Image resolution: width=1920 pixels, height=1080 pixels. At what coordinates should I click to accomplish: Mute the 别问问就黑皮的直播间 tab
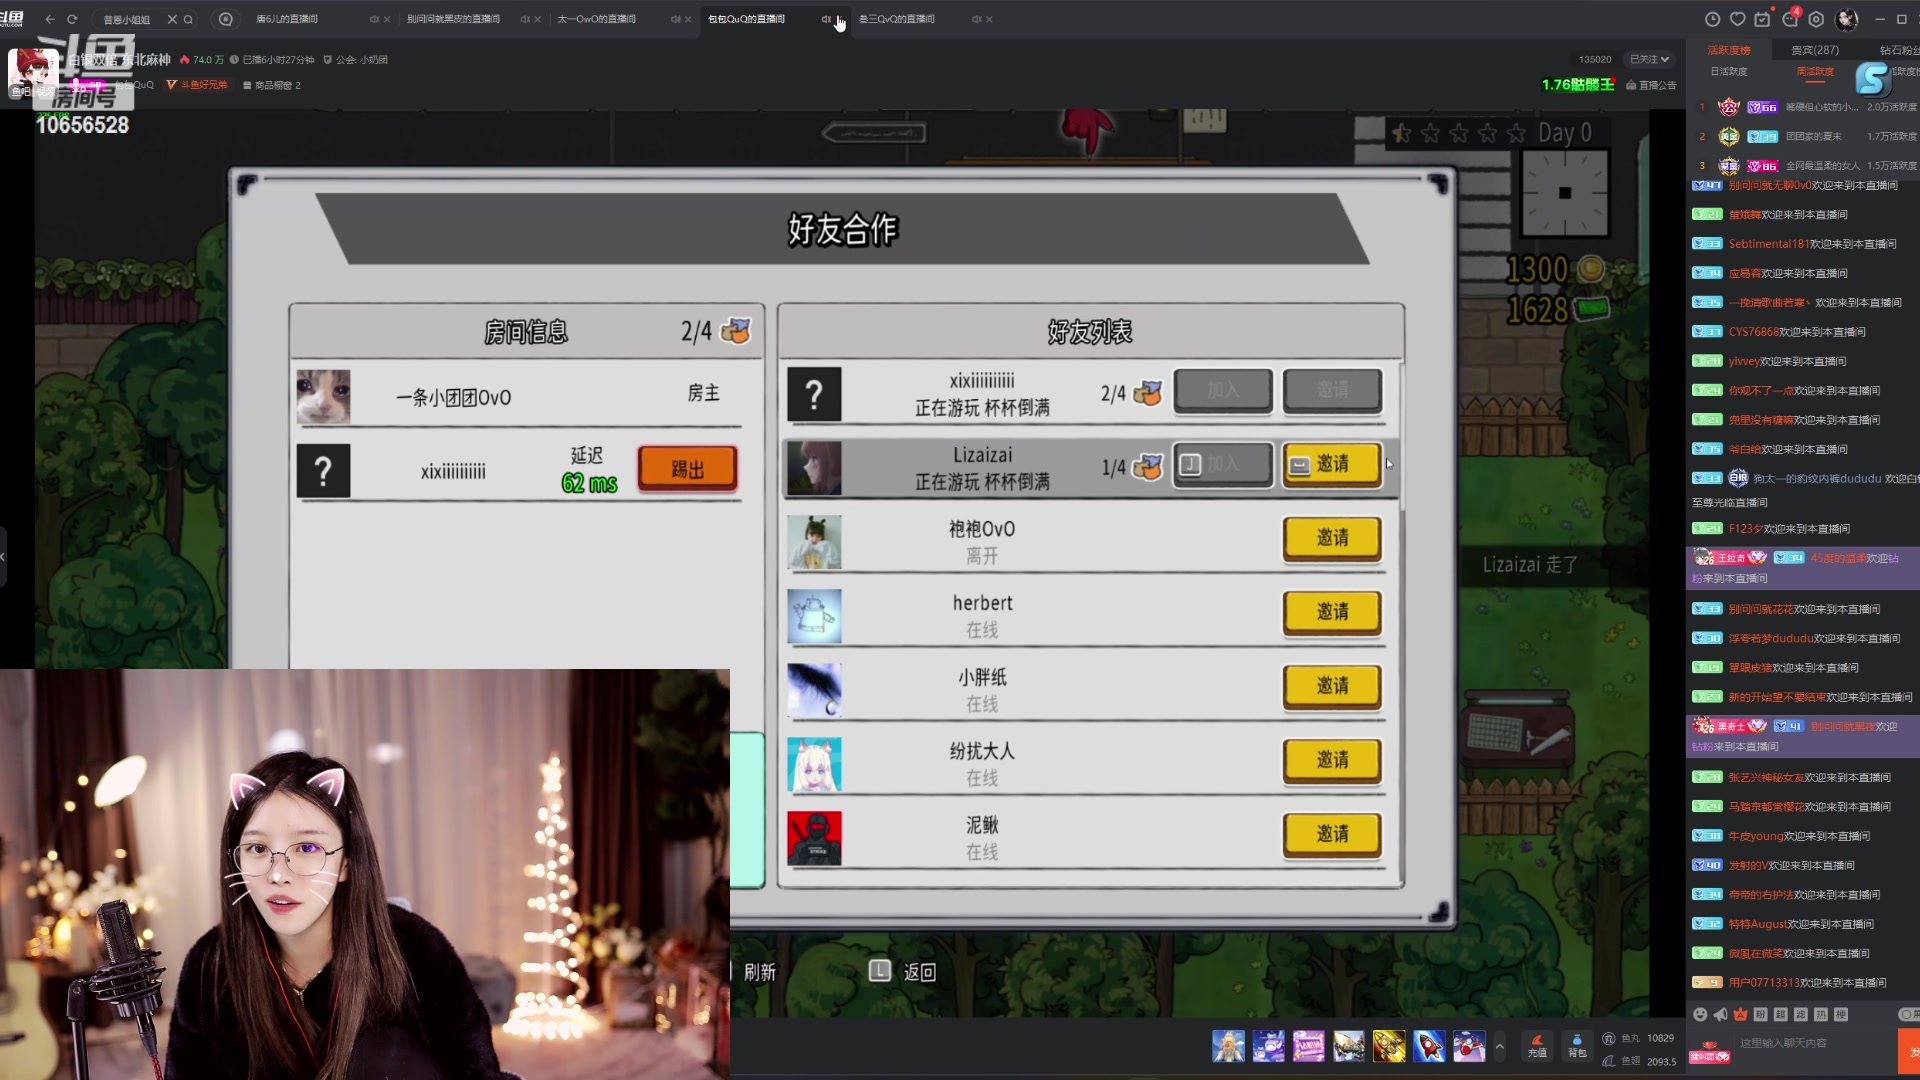tap(524, 19)
